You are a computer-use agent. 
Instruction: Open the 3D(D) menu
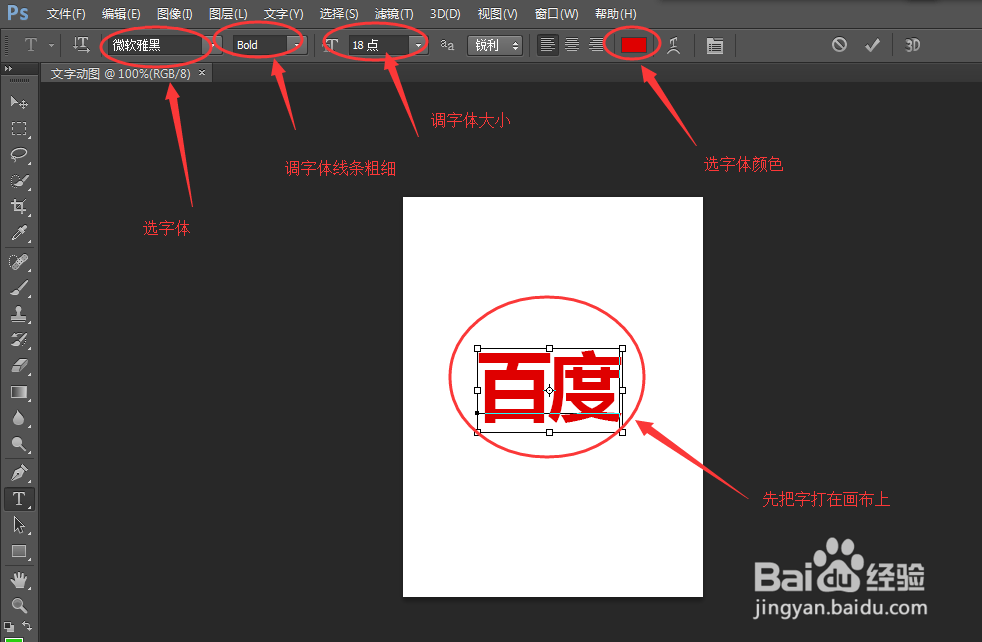point(445,14)
